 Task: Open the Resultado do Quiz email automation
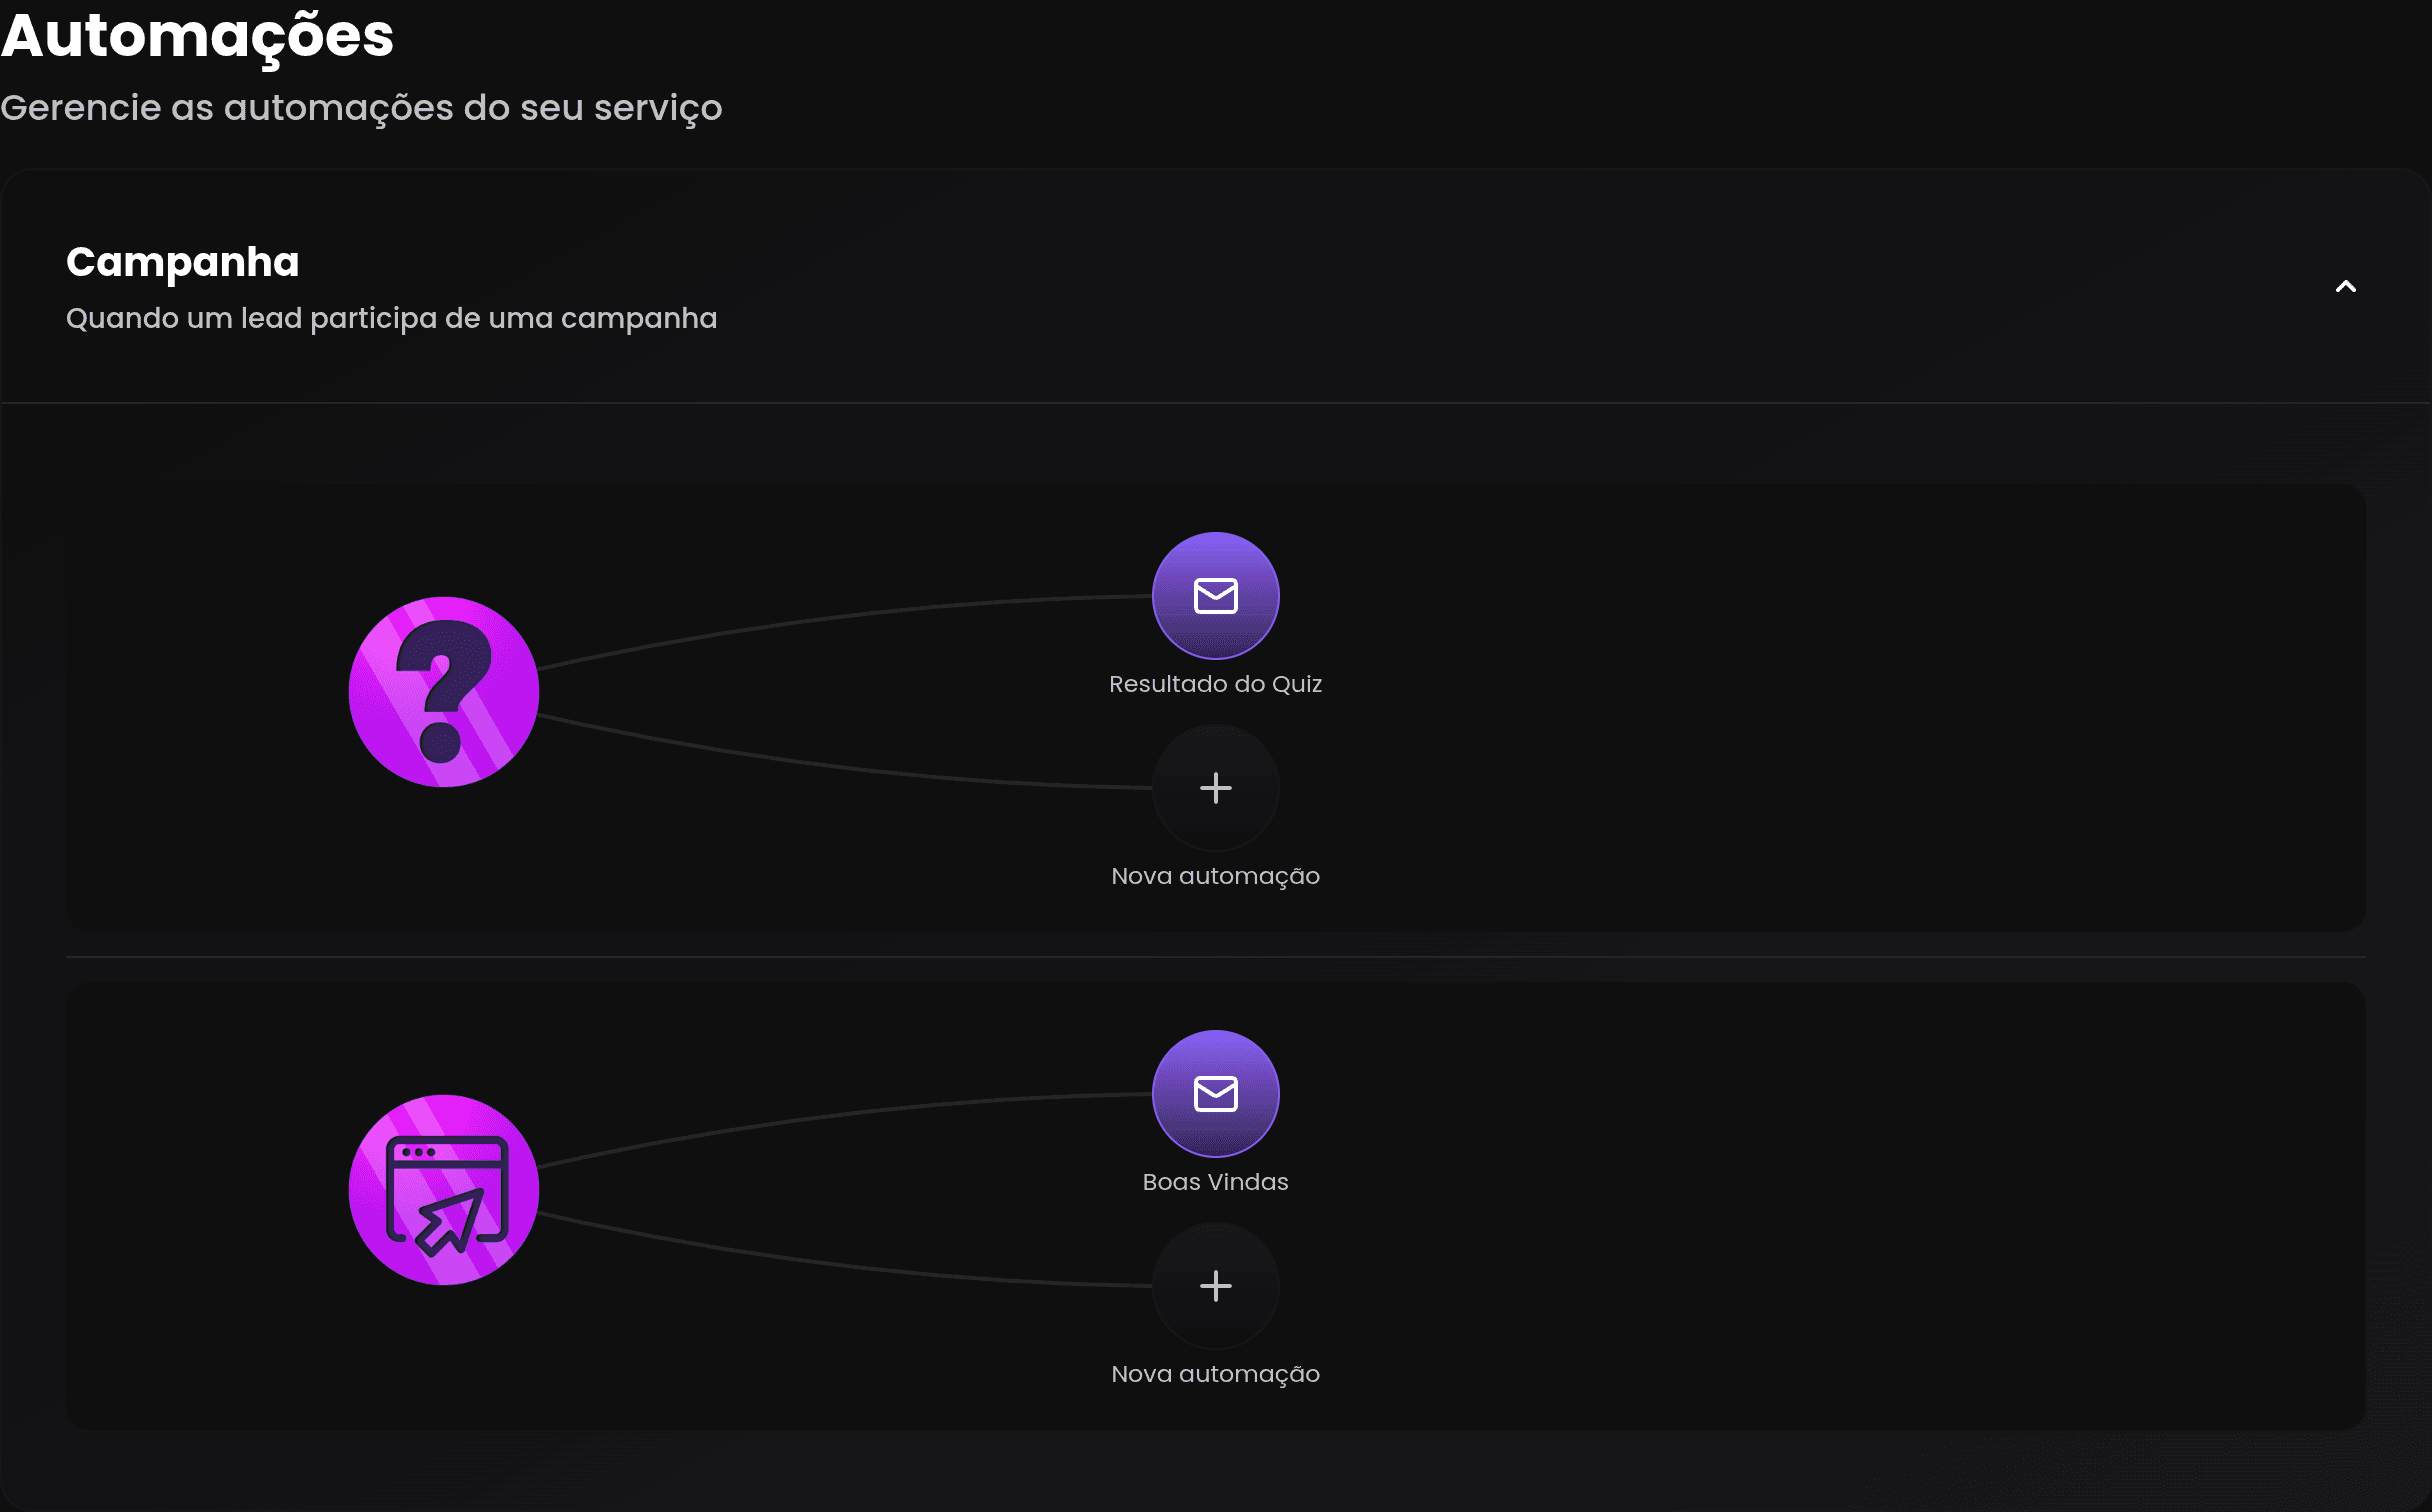click(x=1215, y=596)
